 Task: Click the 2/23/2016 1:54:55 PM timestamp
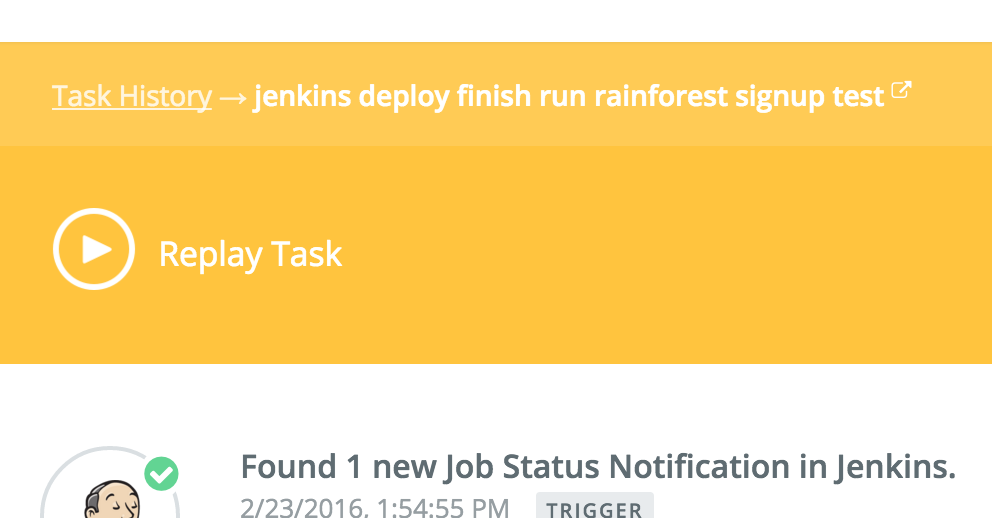(x=375, y=507)
